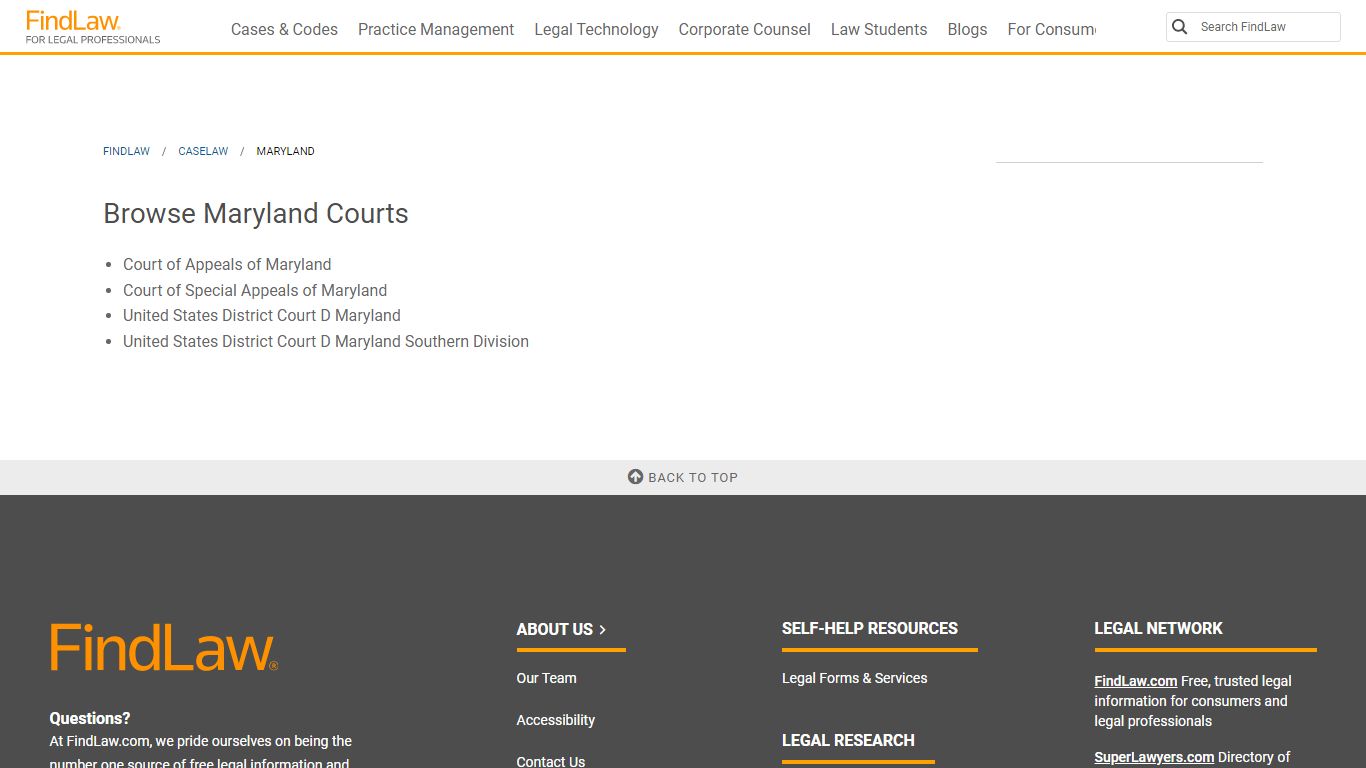Open Accessibility footer link
This screenshot has width=1366, height=768.
coord(555,720)
